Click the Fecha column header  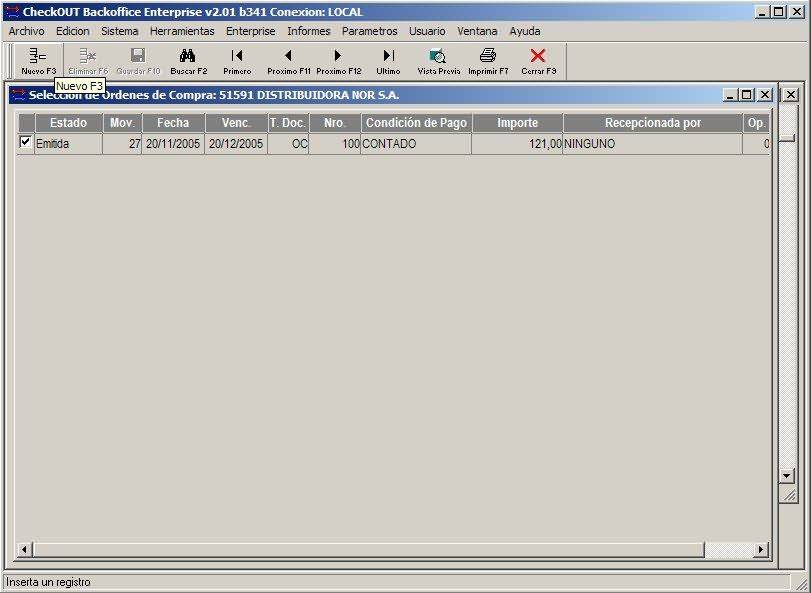(173, 123)
